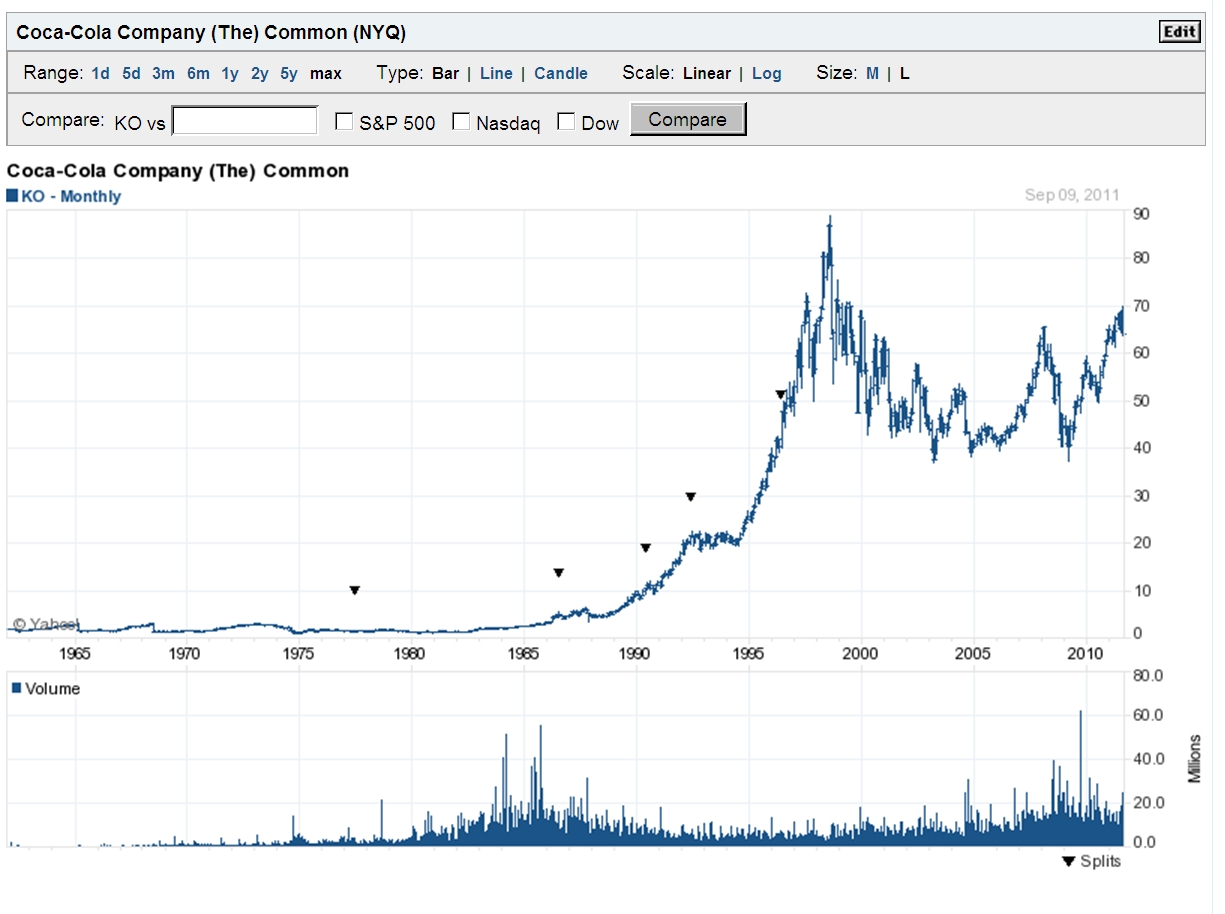Set range to 2y
Screen dimensions: 1225x914
coord(259,73)
